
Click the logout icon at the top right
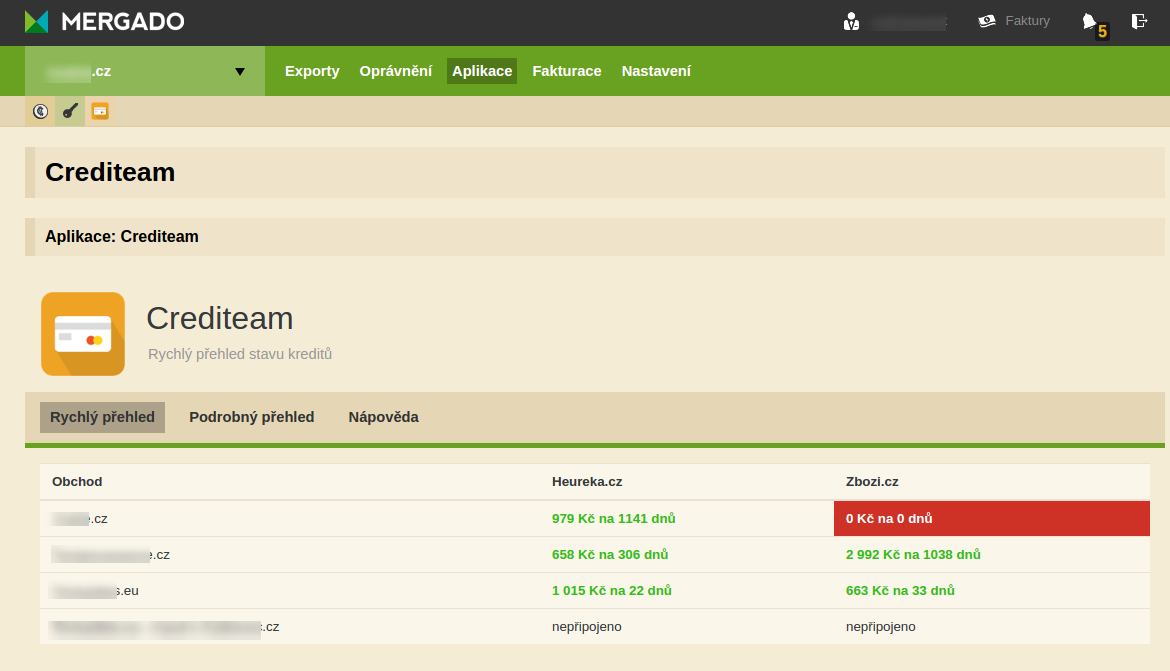[x=1139, y=21]
